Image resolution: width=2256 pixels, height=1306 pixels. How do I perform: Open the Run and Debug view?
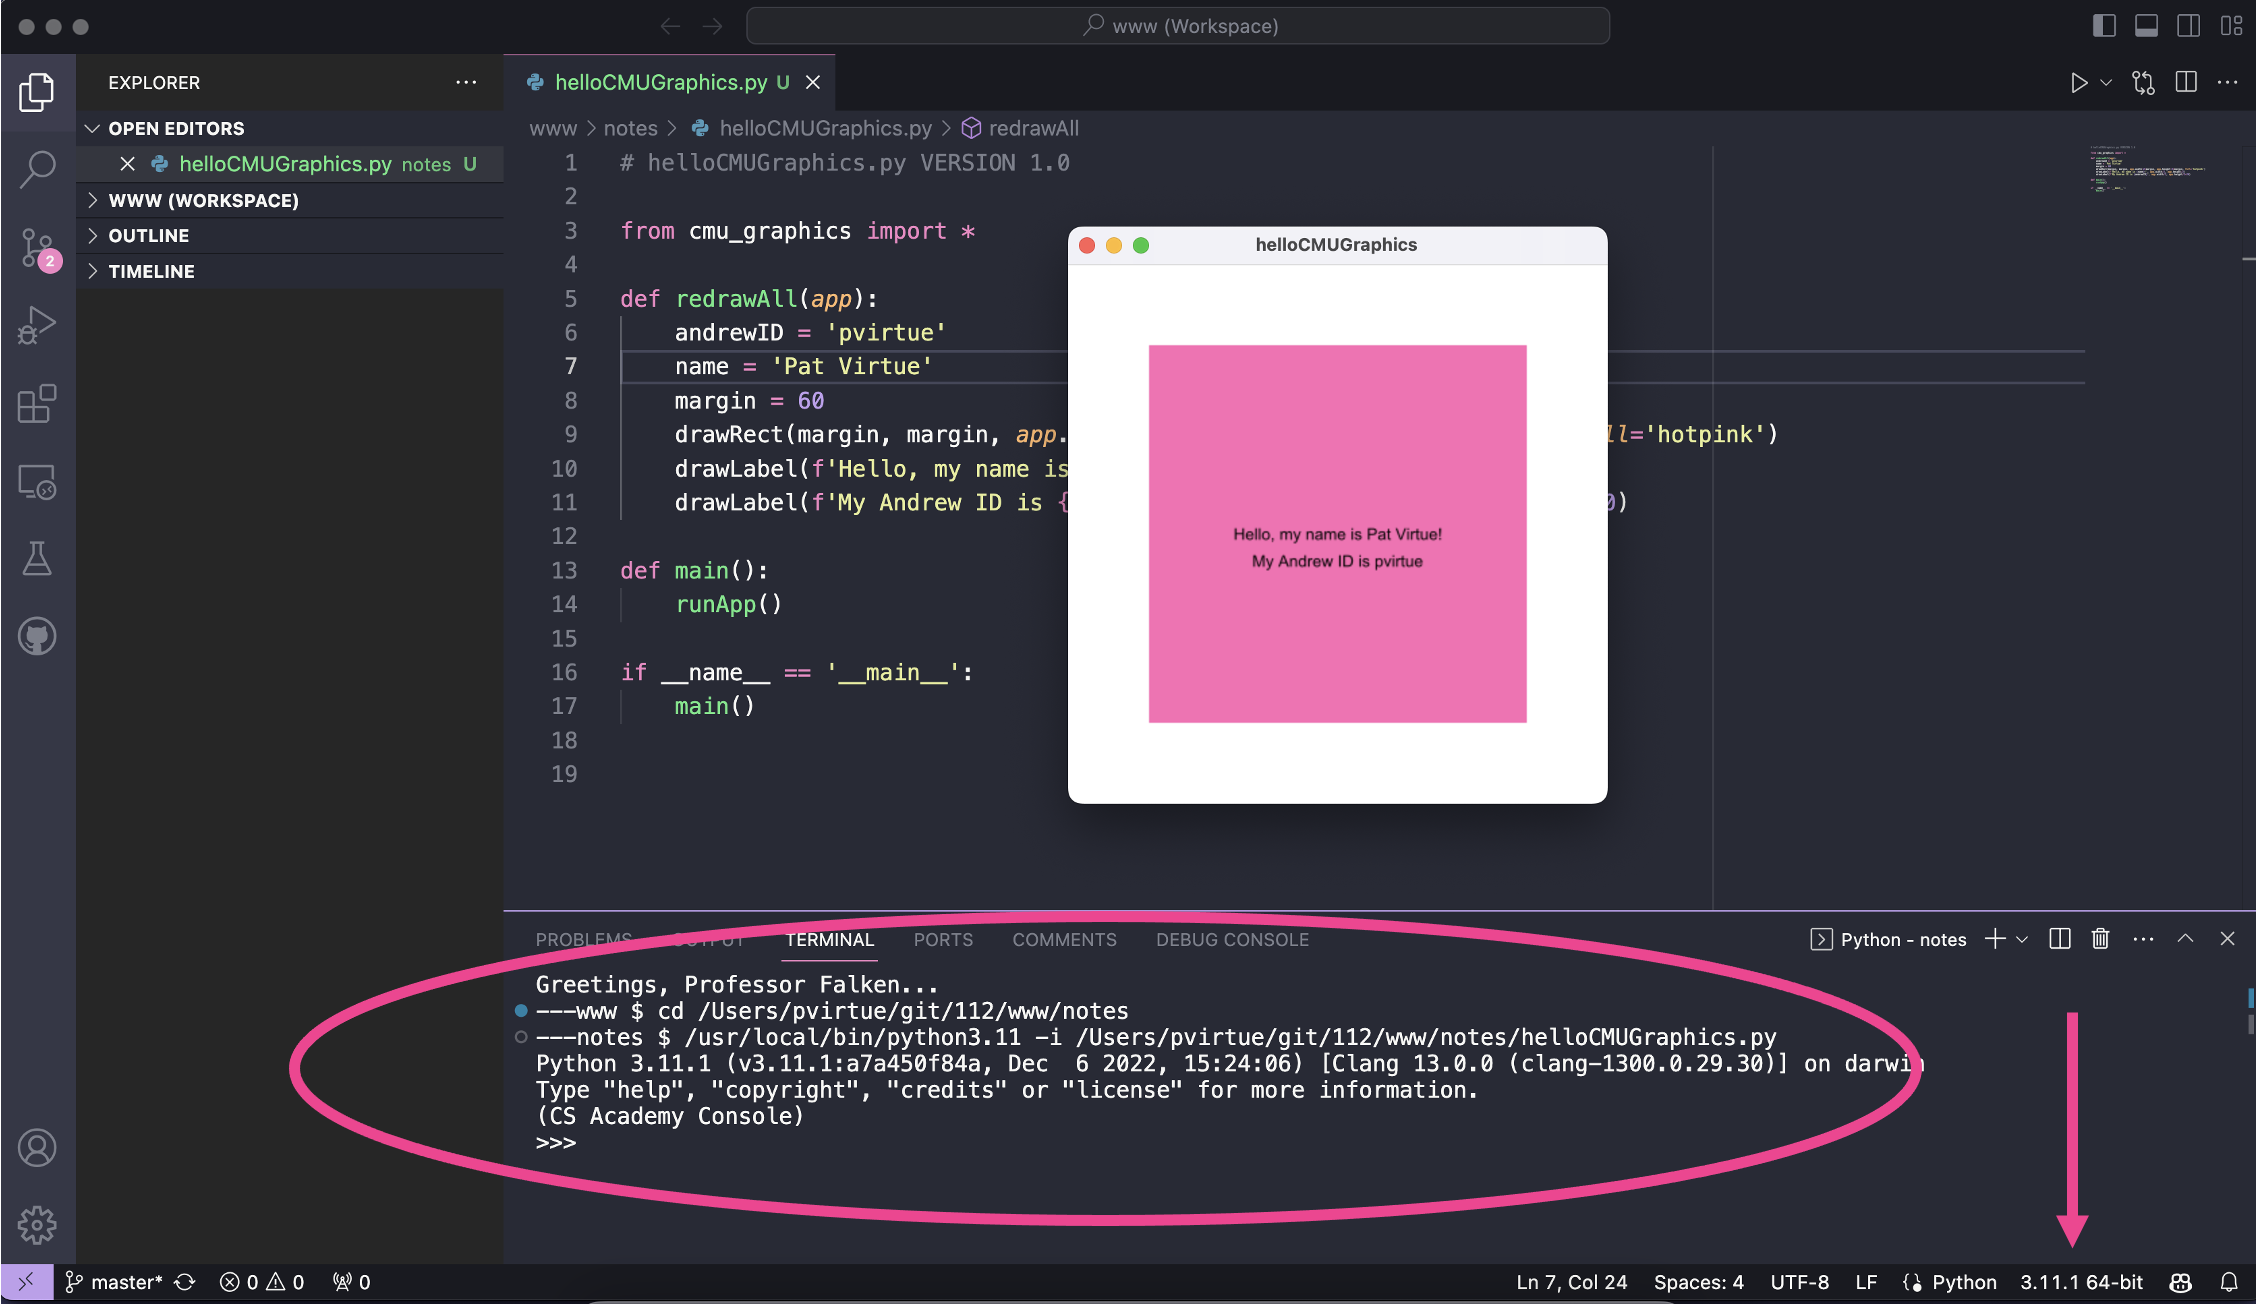pos(37,325)
